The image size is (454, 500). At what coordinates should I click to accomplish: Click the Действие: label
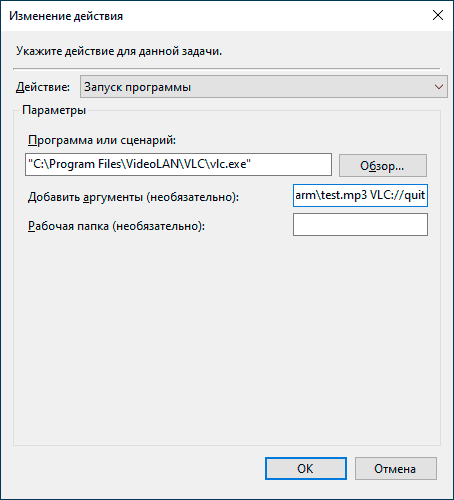43,87
